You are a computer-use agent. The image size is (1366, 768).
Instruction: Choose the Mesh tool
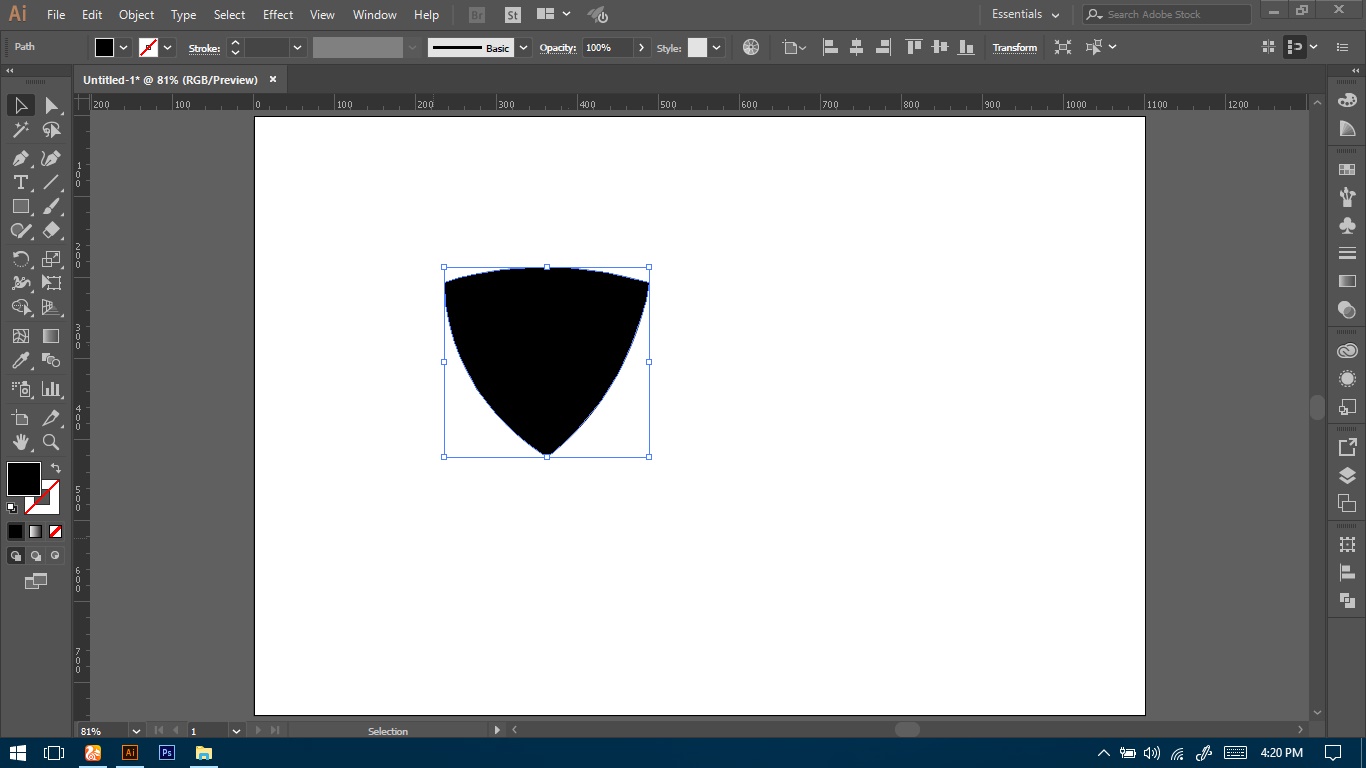pyautogui.click(x=20, y=336)
